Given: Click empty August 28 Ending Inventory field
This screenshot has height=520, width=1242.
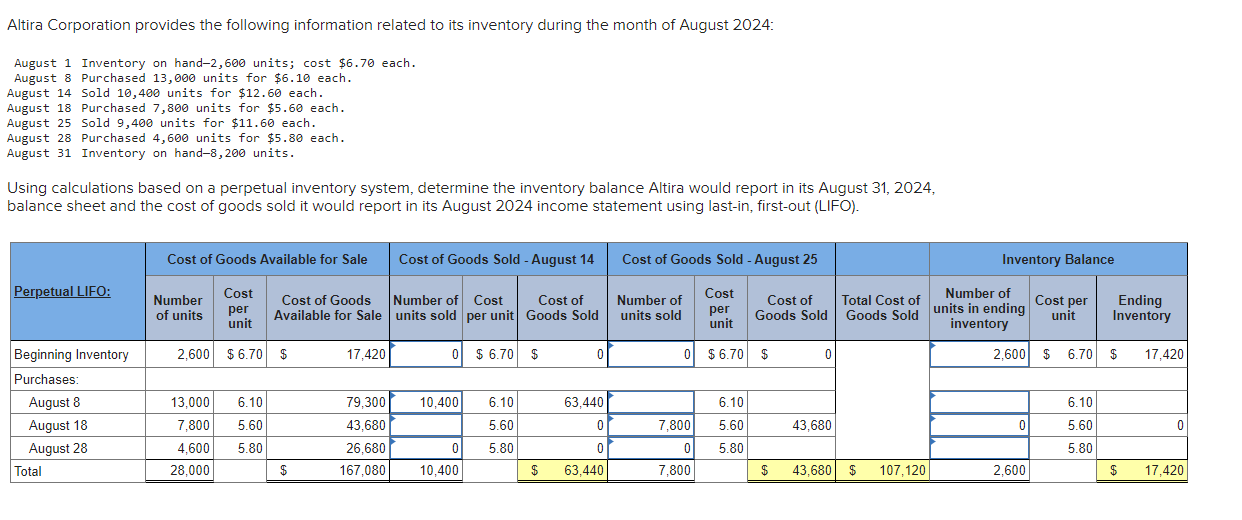Looking at the screenshot, I should point(1141,448).
